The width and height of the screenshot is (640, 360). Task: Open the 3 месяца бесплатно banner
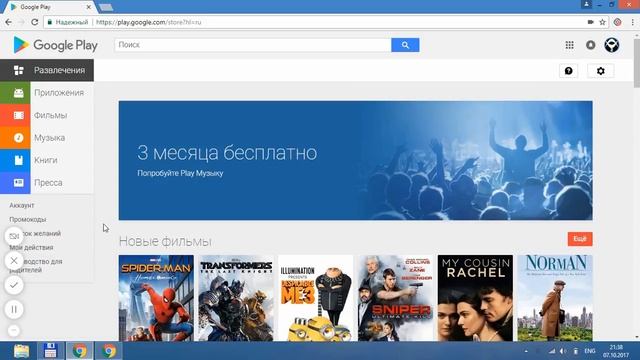pos(356,160)
